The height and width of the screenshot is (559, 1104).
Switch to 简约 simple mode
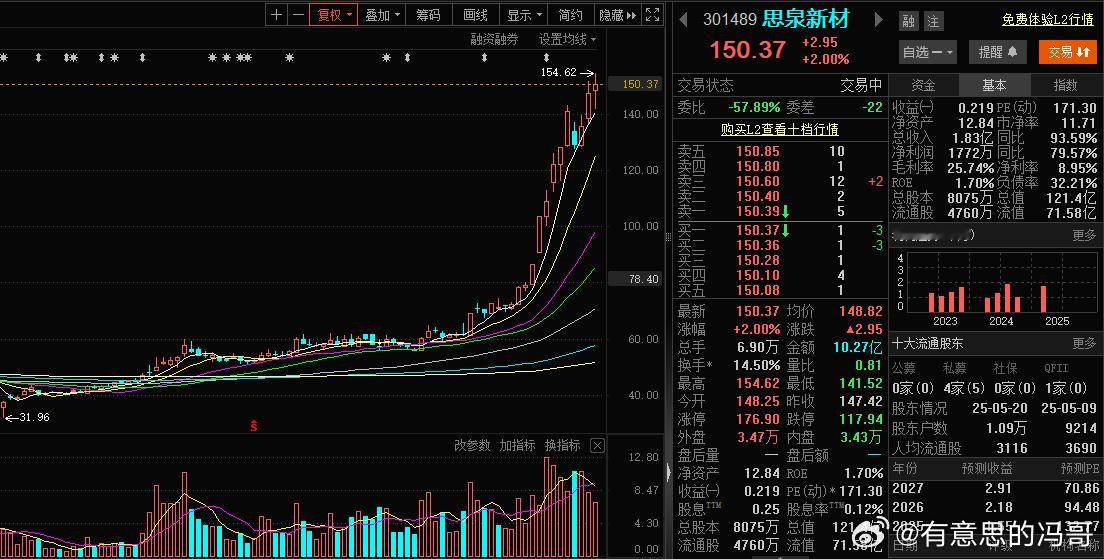tap(570, 15)
